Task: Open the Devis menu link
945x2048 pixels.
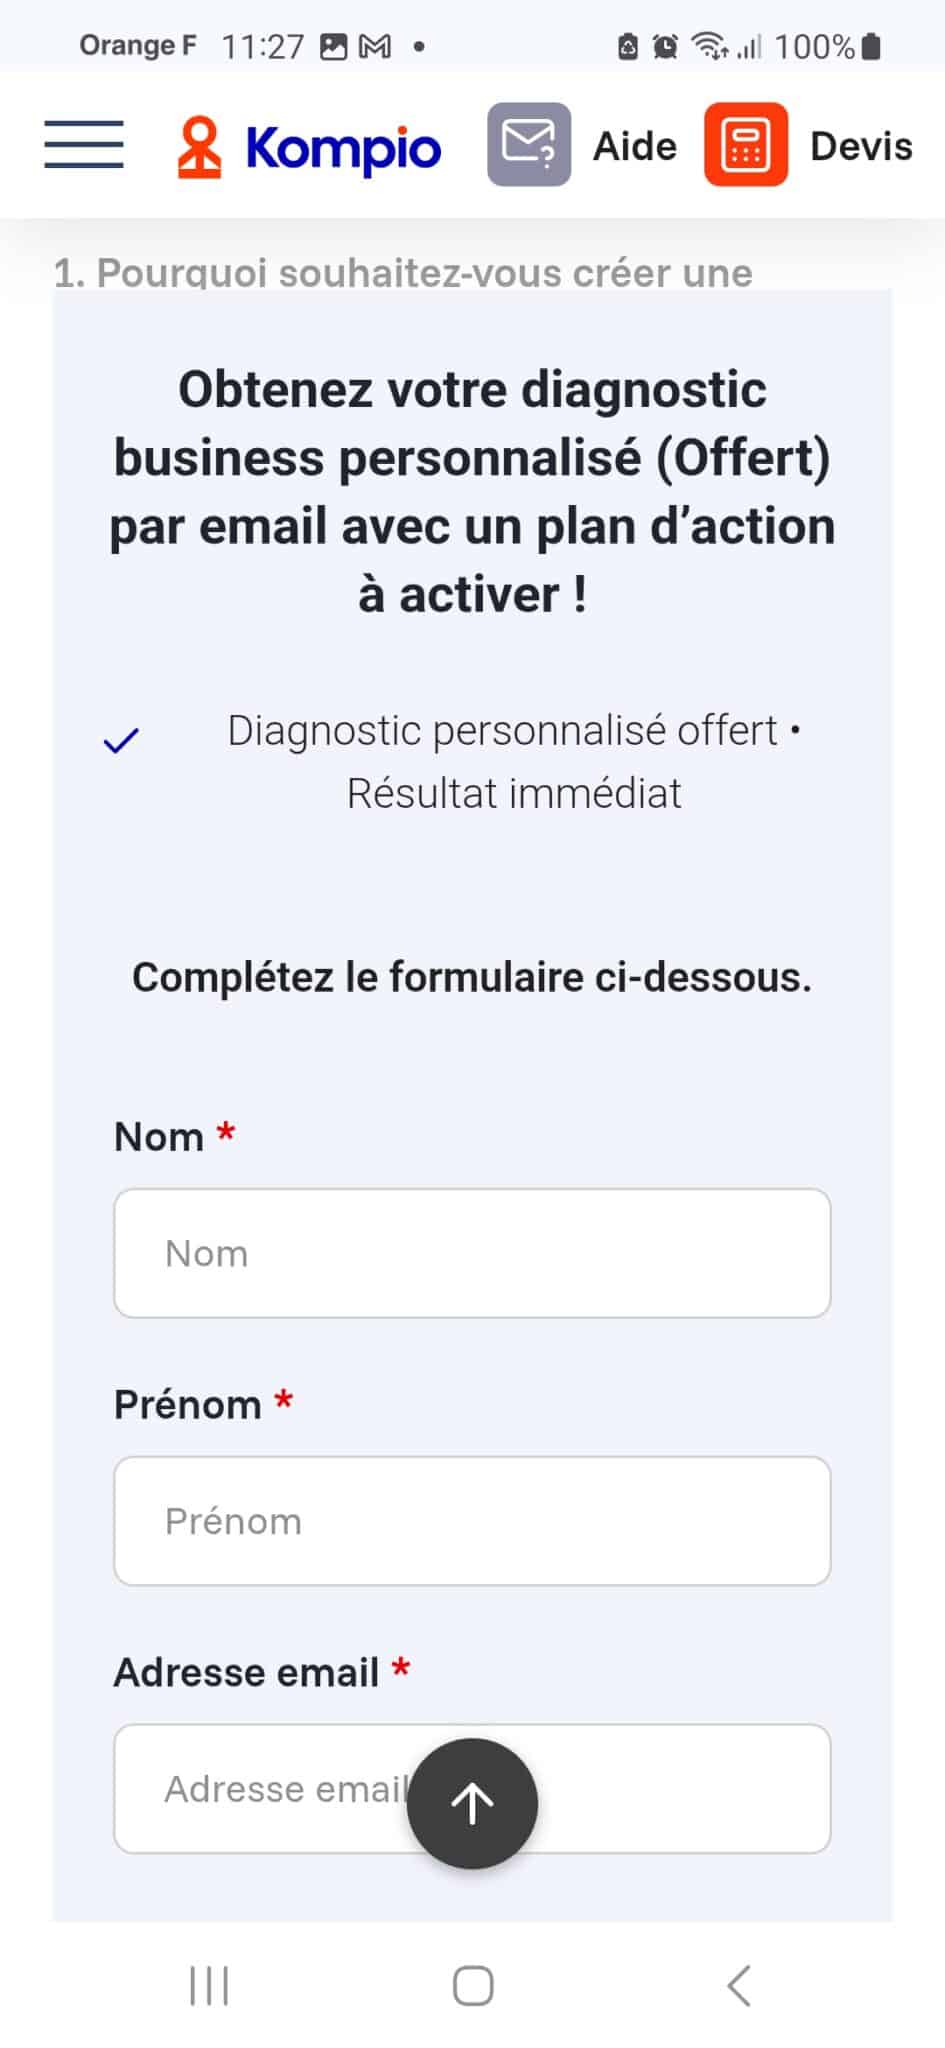Action: click(861, 146)
